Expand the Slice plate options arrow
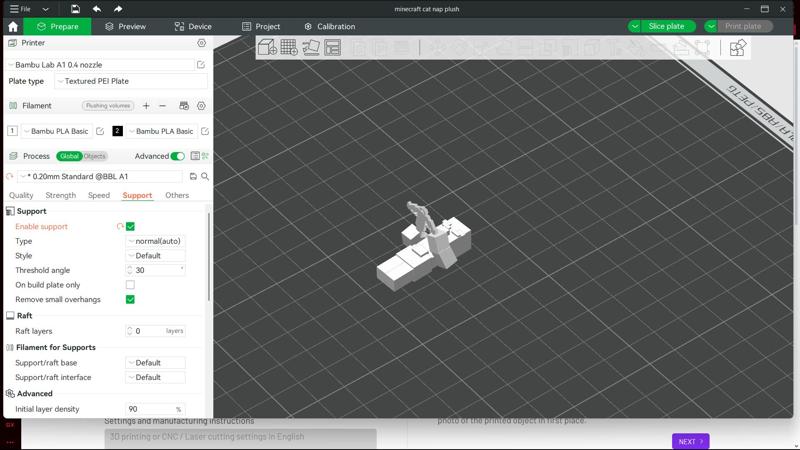The image size is (800, 450). coord(634,27)
